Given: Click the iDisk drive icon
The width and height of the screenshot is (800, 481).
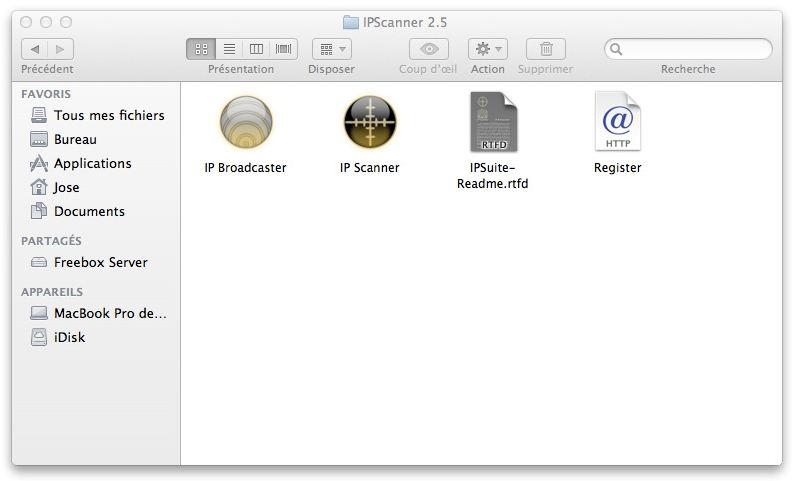Looking at the screenshot, I should point(39,337).
